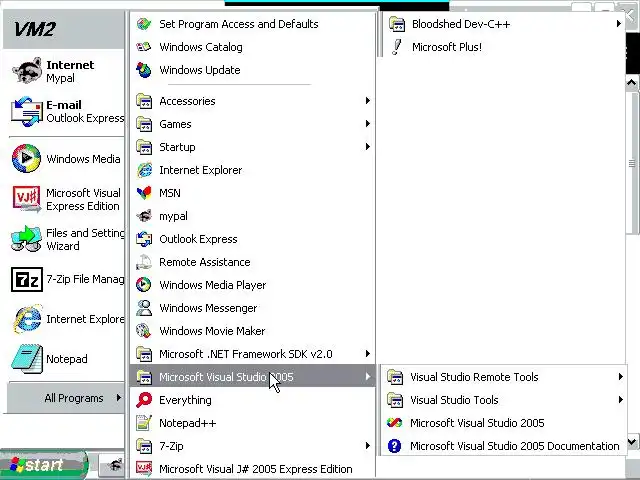Click the background window scrollbar thumb
Image resolution: width=640 pixels, height=480 pixels.
pyautogui.click(x=633, y=163)
